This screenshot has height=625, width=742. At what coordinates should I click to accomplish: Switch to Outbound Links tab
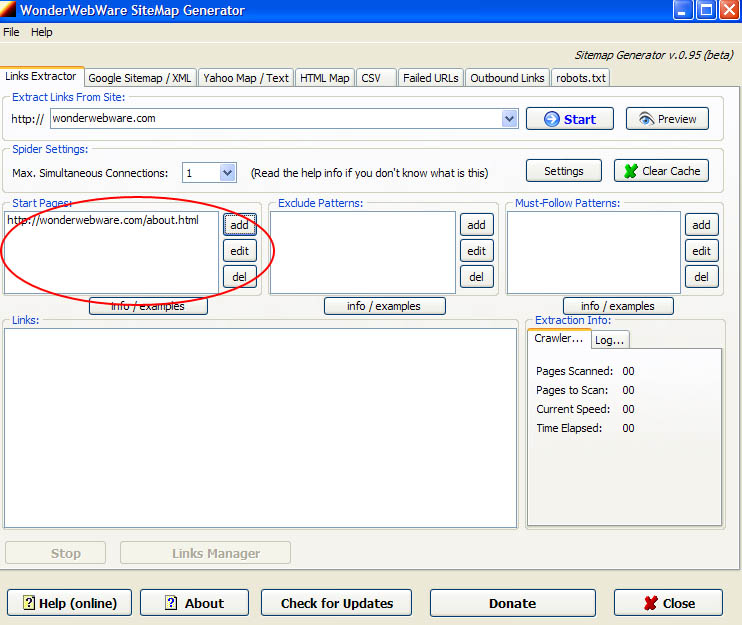click(507, 78)
